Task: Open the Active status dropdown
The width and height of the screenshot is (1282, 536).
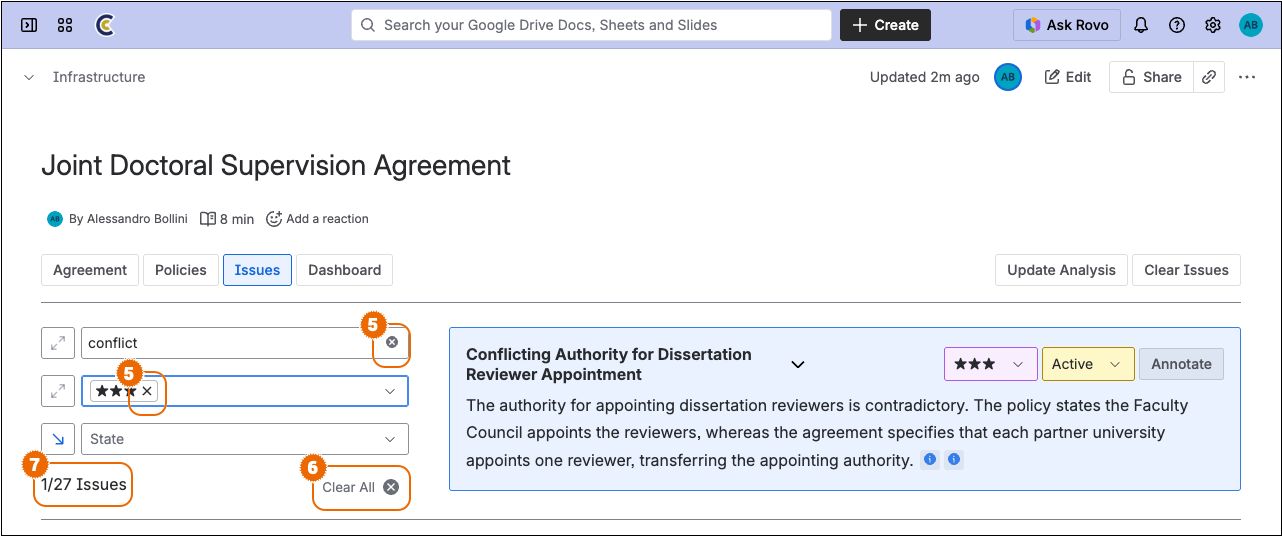Action: pos(1087,364)
